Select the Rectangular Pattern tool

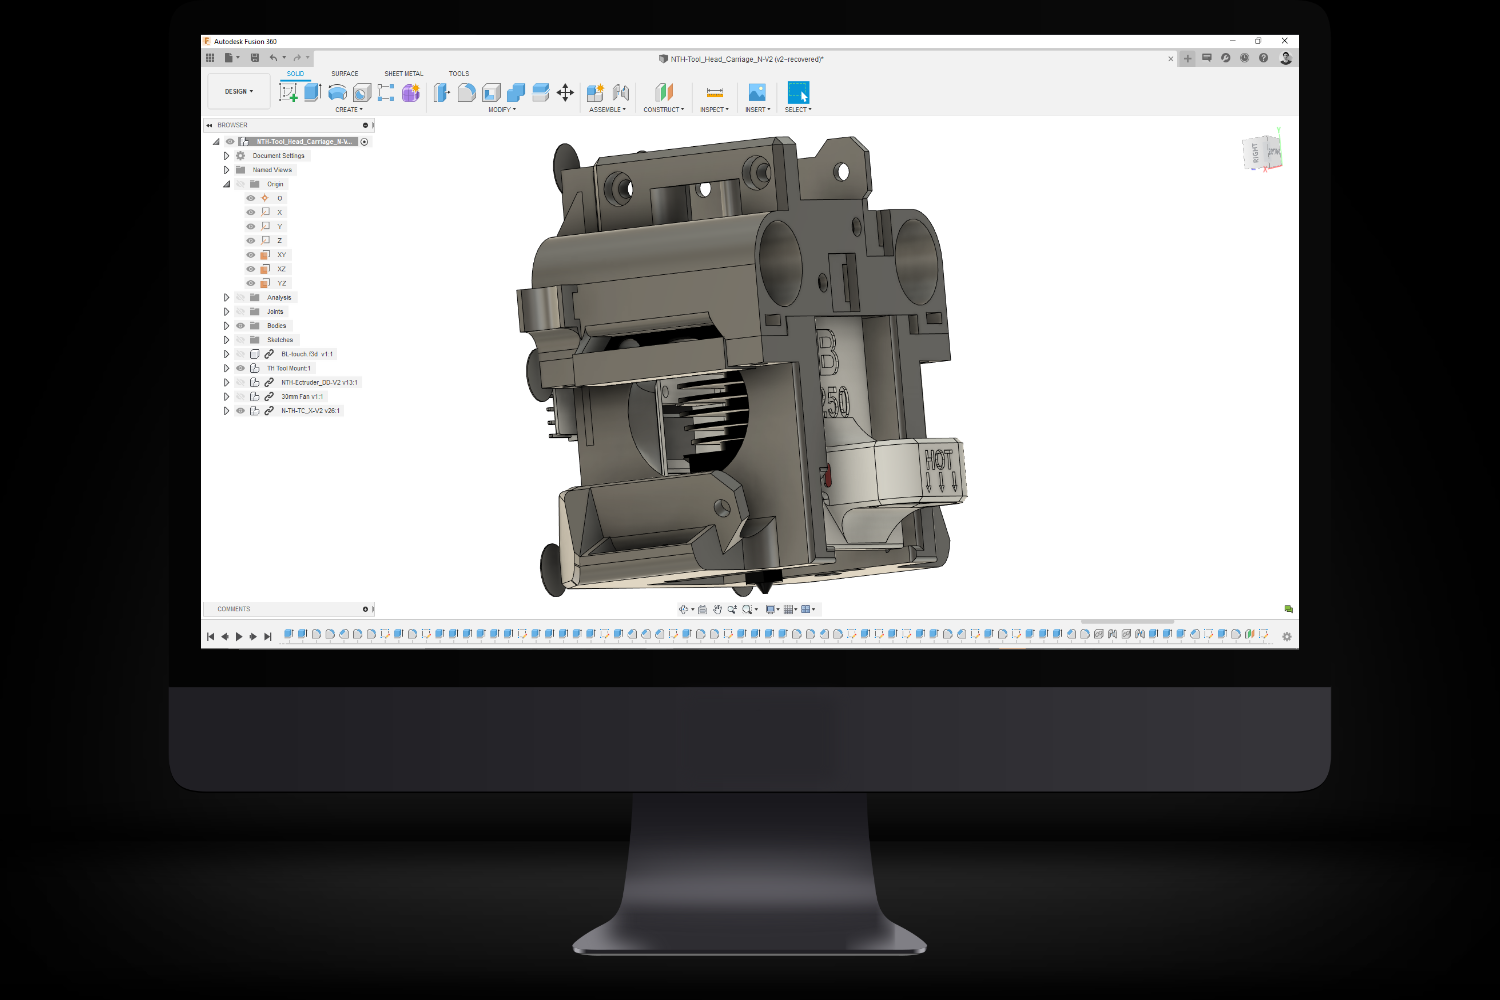click(x=386, y=92)
